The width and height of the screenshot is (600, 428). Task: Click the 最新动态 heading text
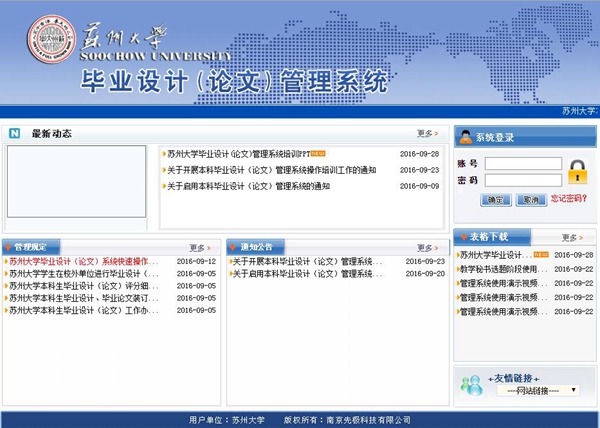click(52, 133)
